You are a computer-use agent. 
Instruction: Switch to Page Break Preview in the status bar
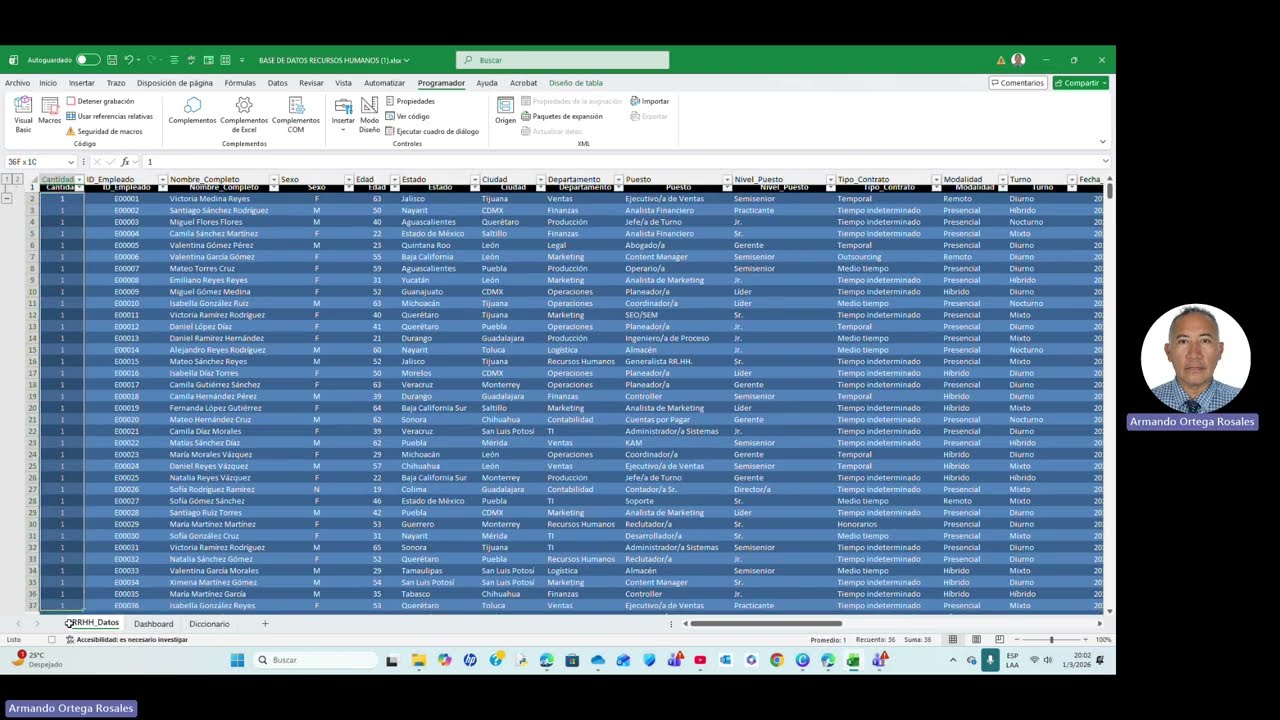999,640
